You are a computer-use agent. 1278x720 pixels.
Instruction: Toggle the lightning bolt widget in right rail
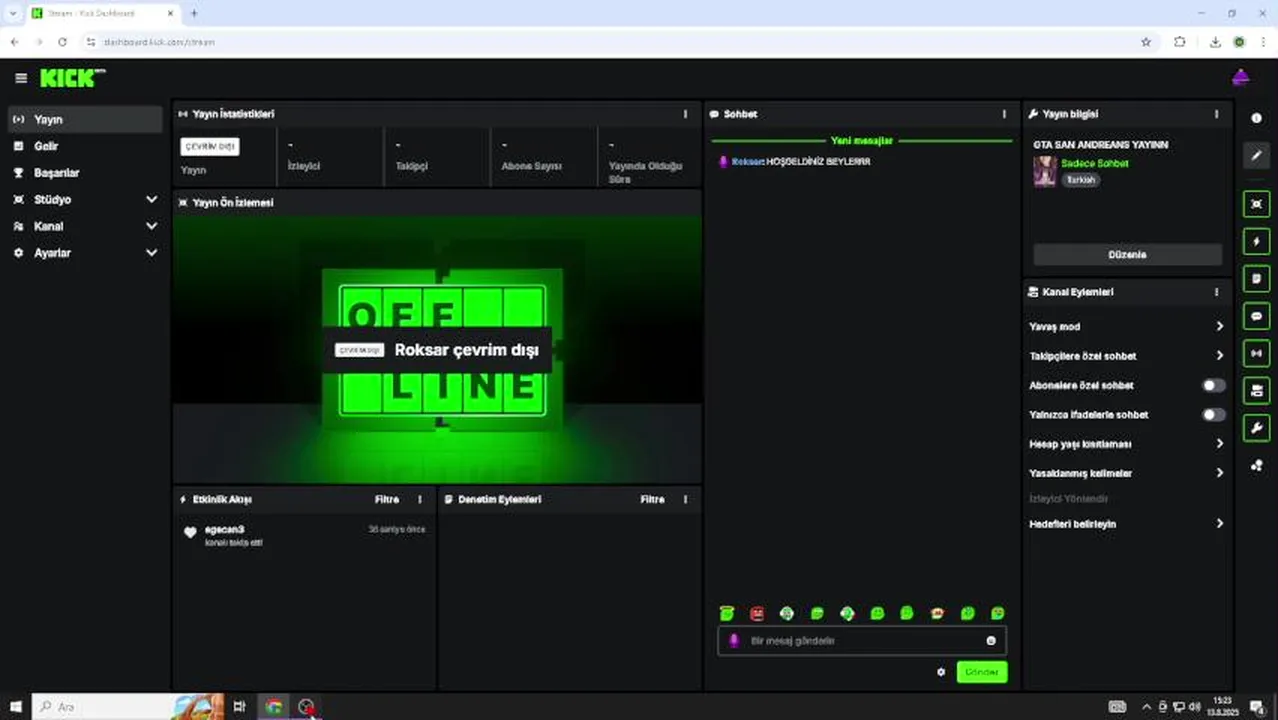(1256, 241)
